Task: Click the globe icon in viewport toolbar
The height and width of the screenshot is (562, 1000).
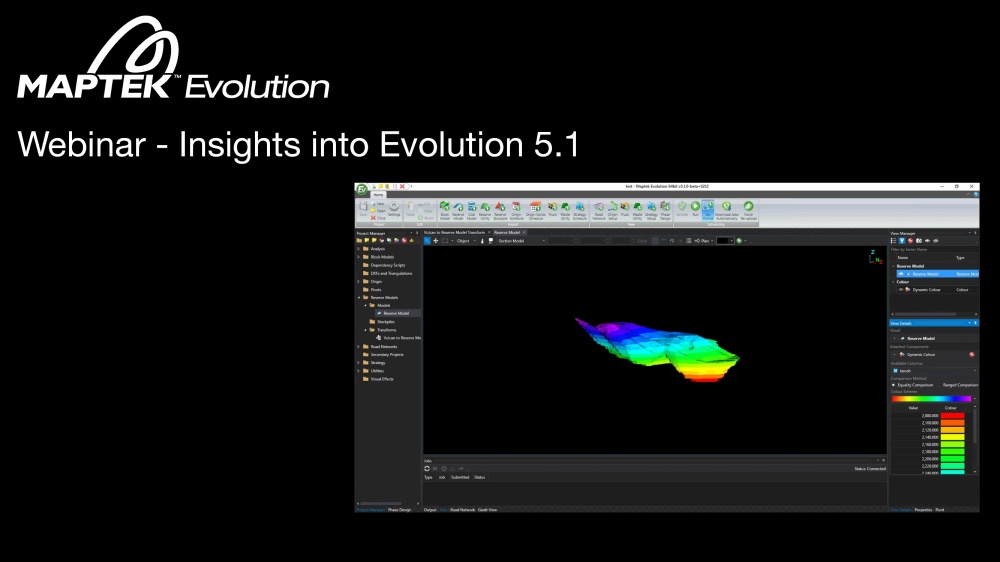Action: (x=740, y=240)
